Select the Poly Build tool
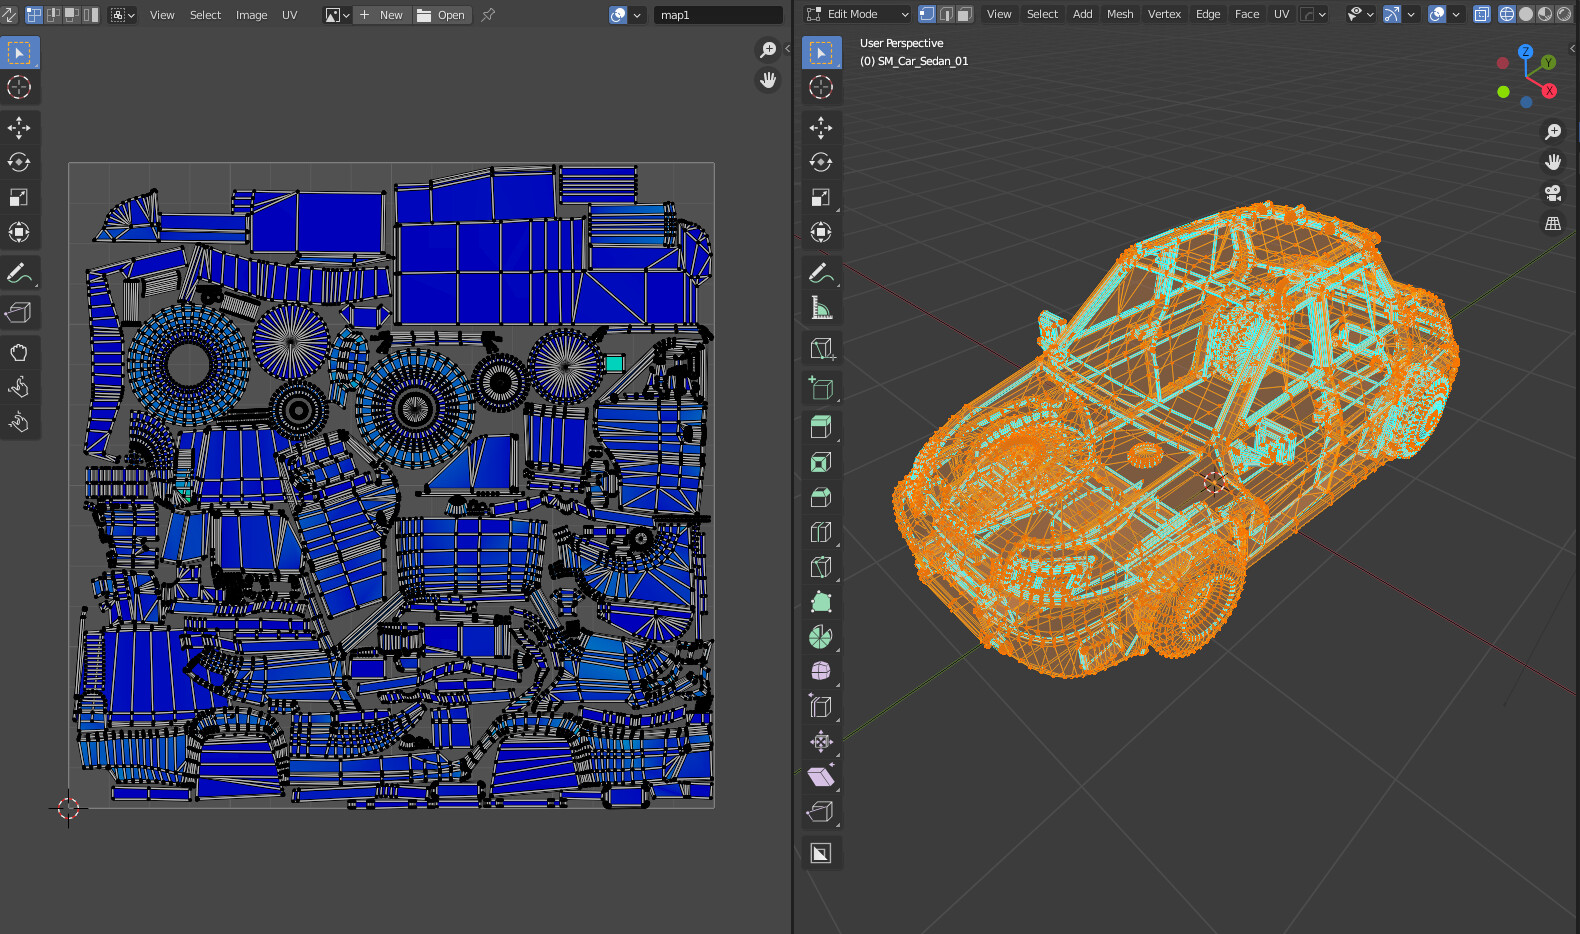The width and height of the screenshot is (1580, 934). tap(821, 602)
